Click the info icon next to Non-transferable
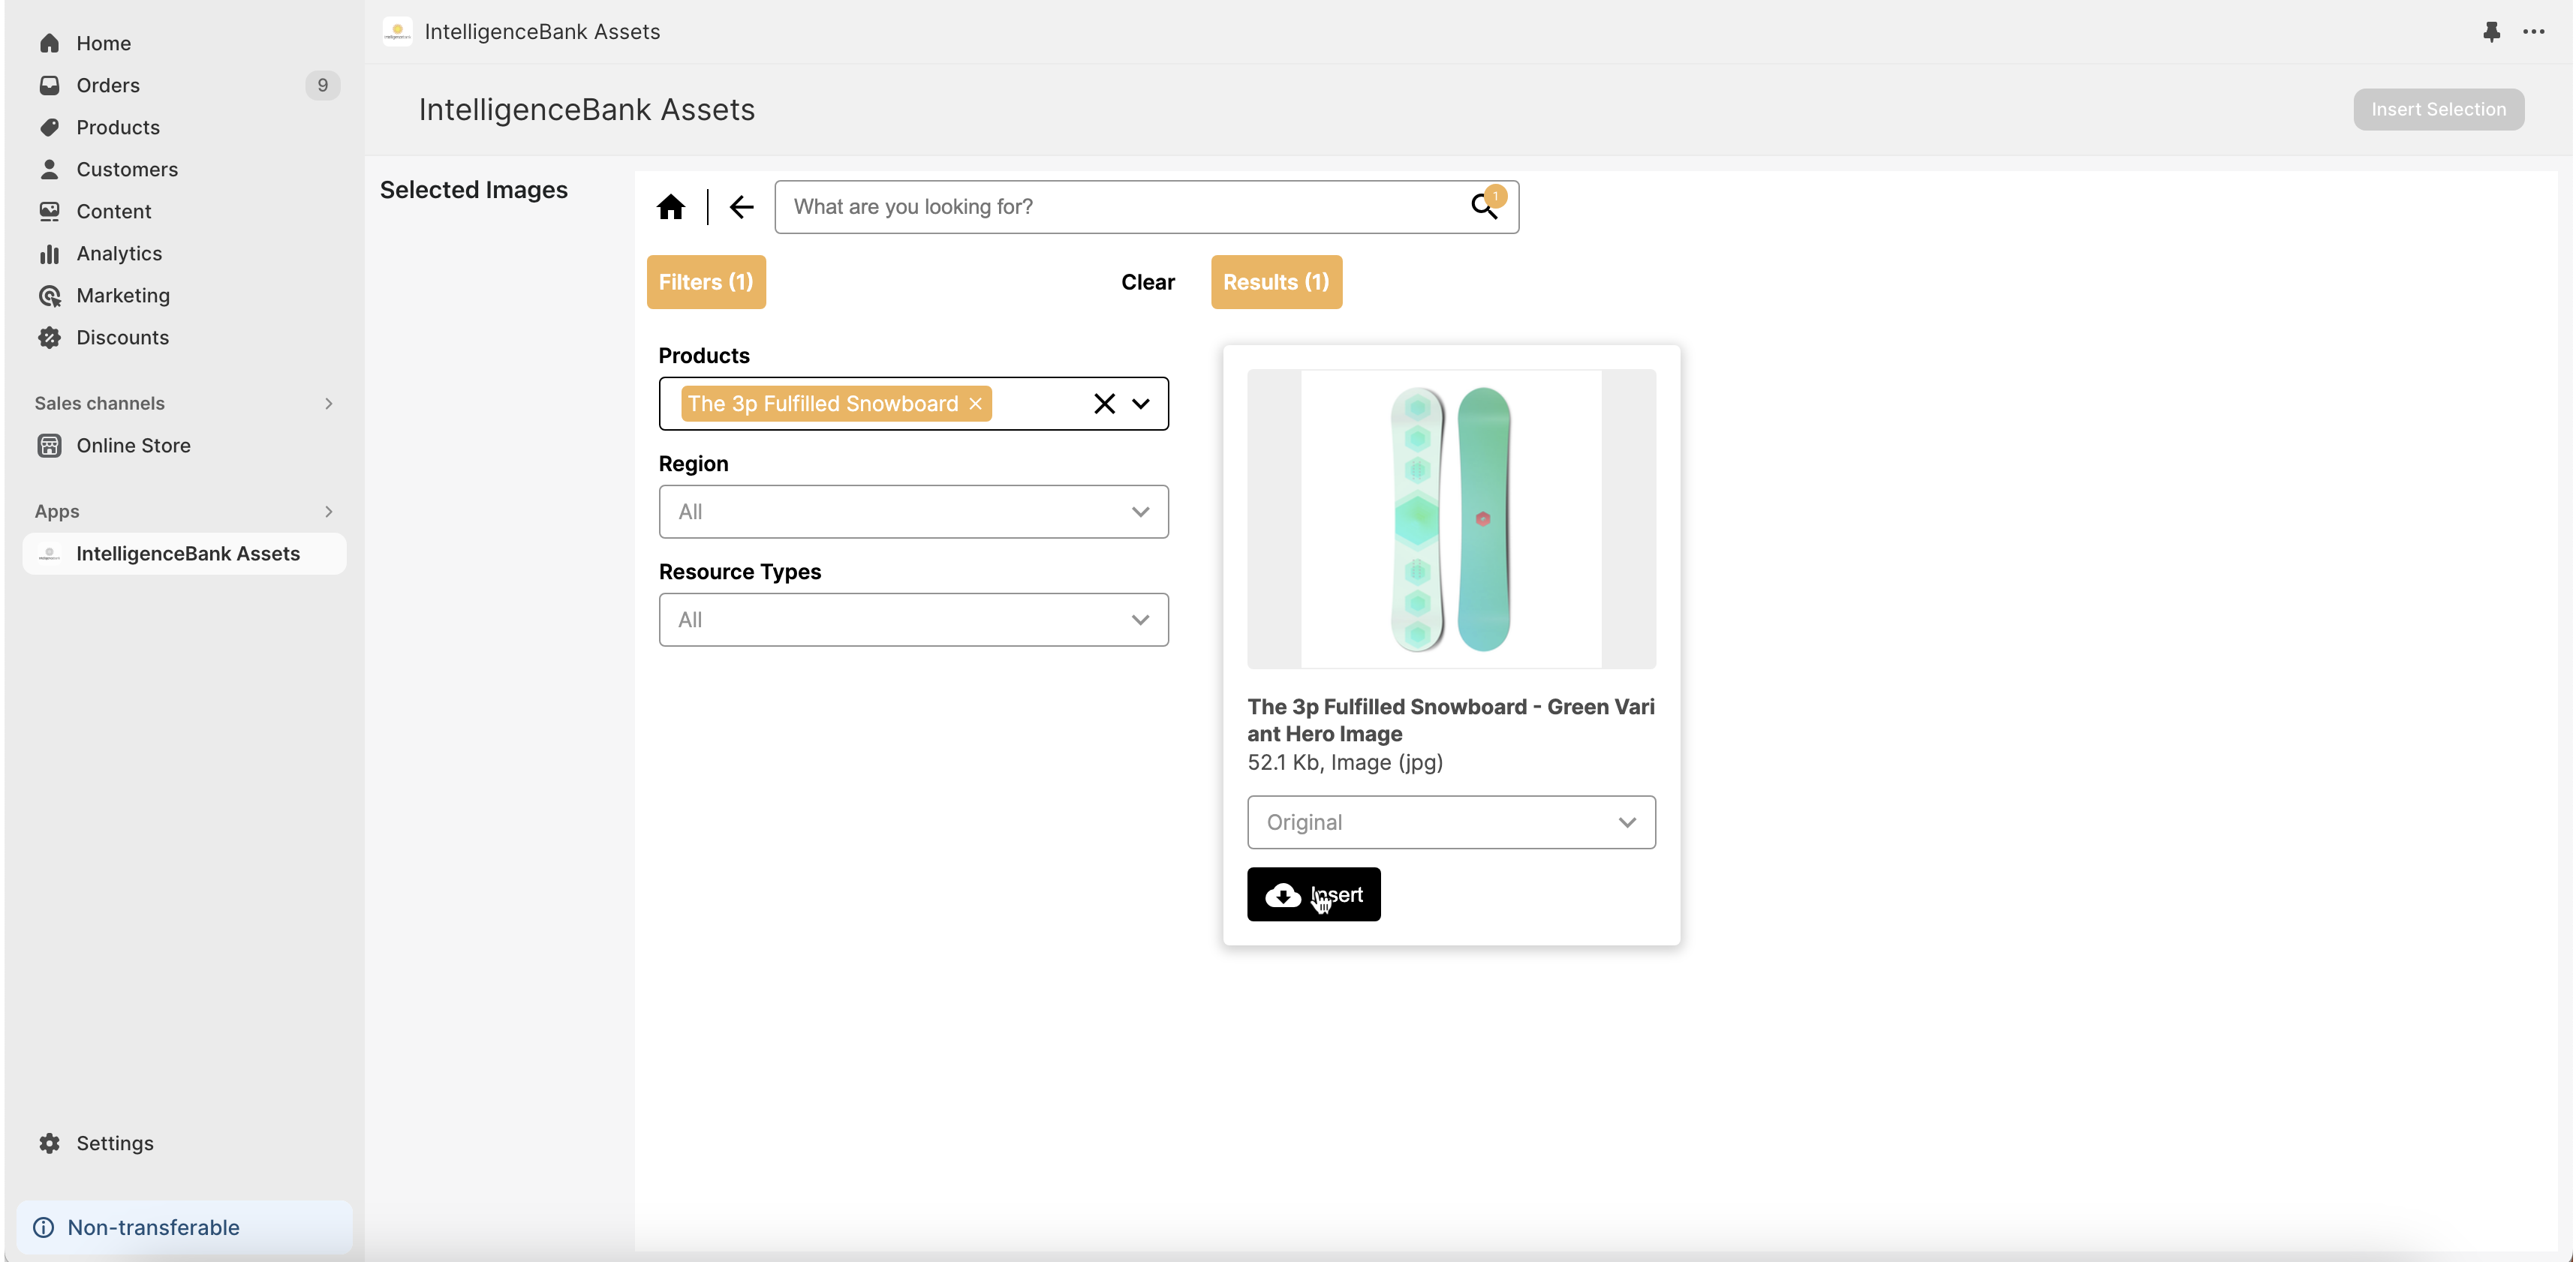Screen dimensions: 2576x1262 coord(44,1227)
